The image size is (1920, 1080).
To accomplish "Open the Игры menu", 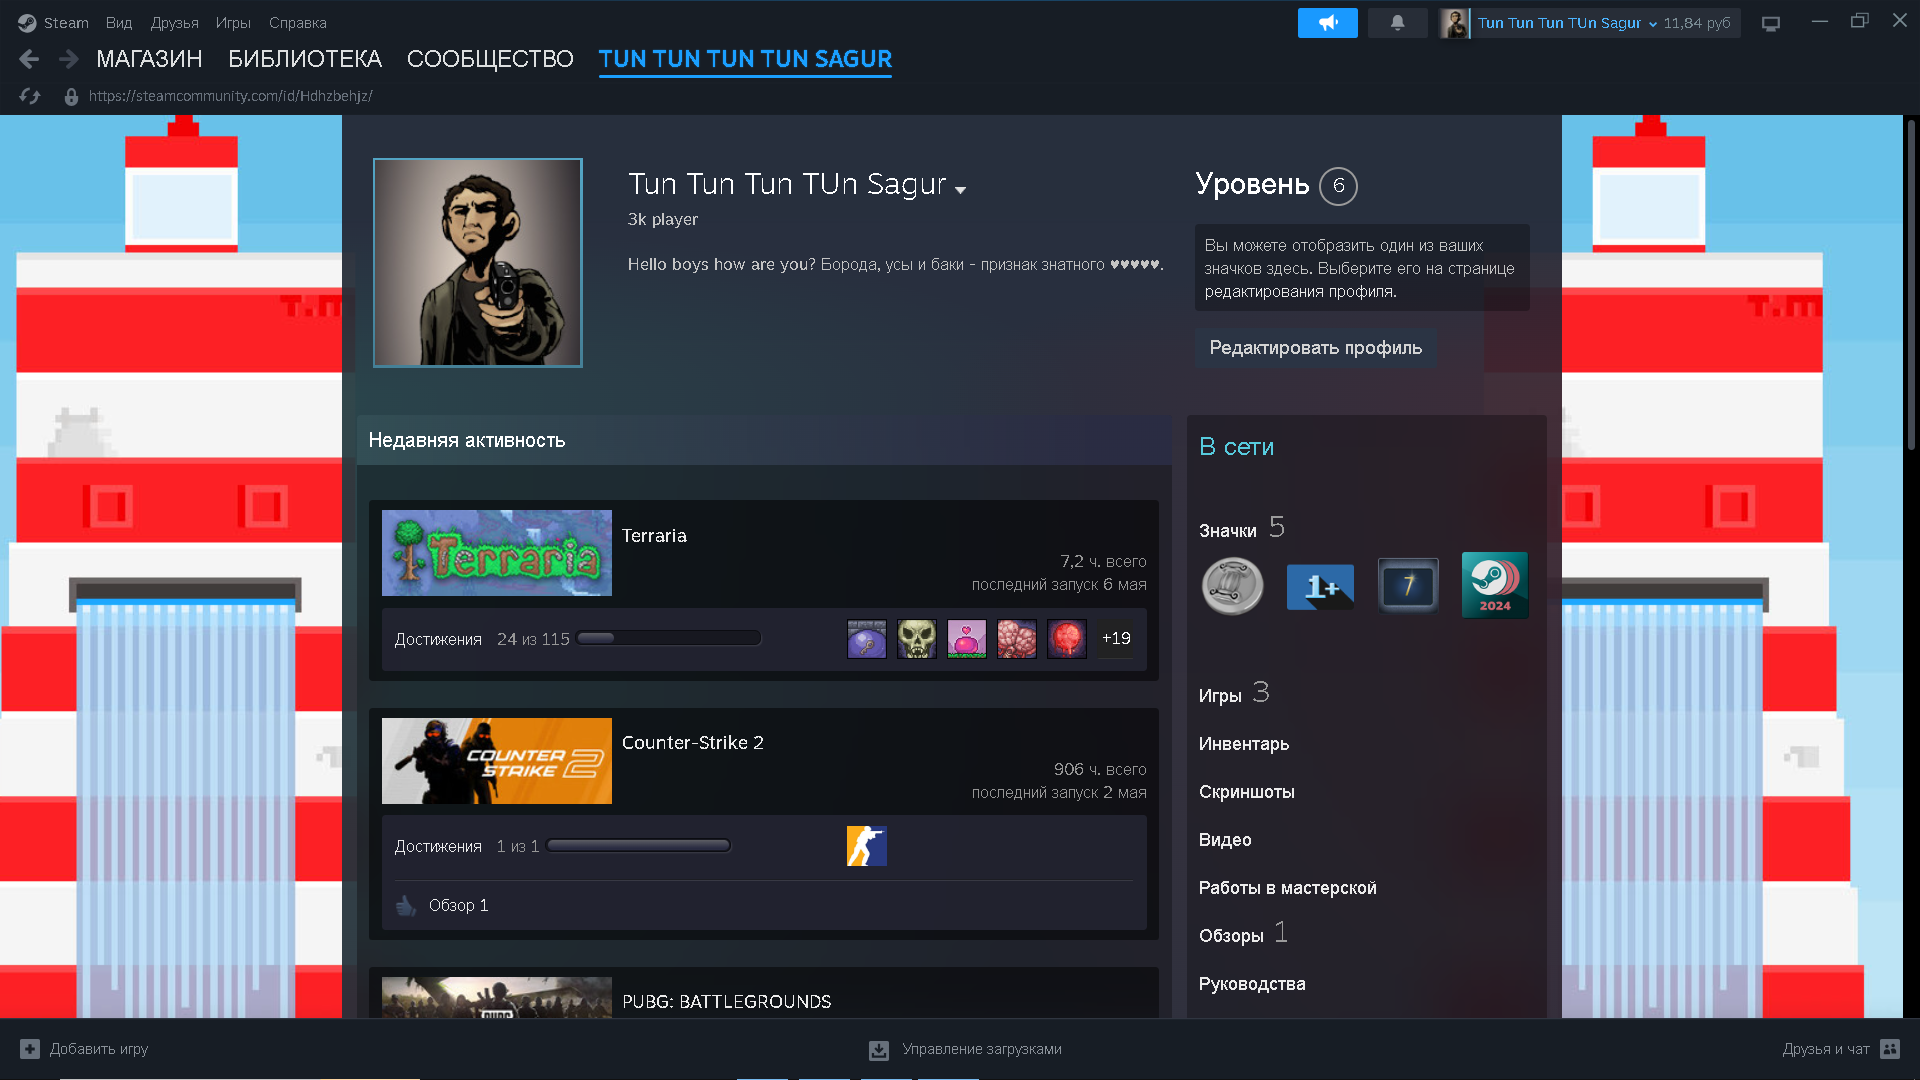I will click(233, 23).
